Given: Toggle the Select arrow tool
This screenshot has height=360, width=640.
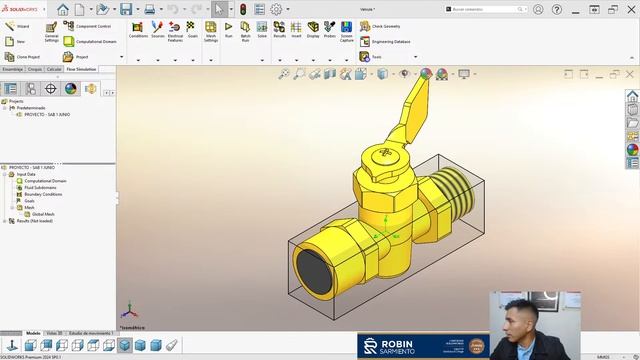Looking at the screenshot, I should pyautogui.click(x=219, y=9).
